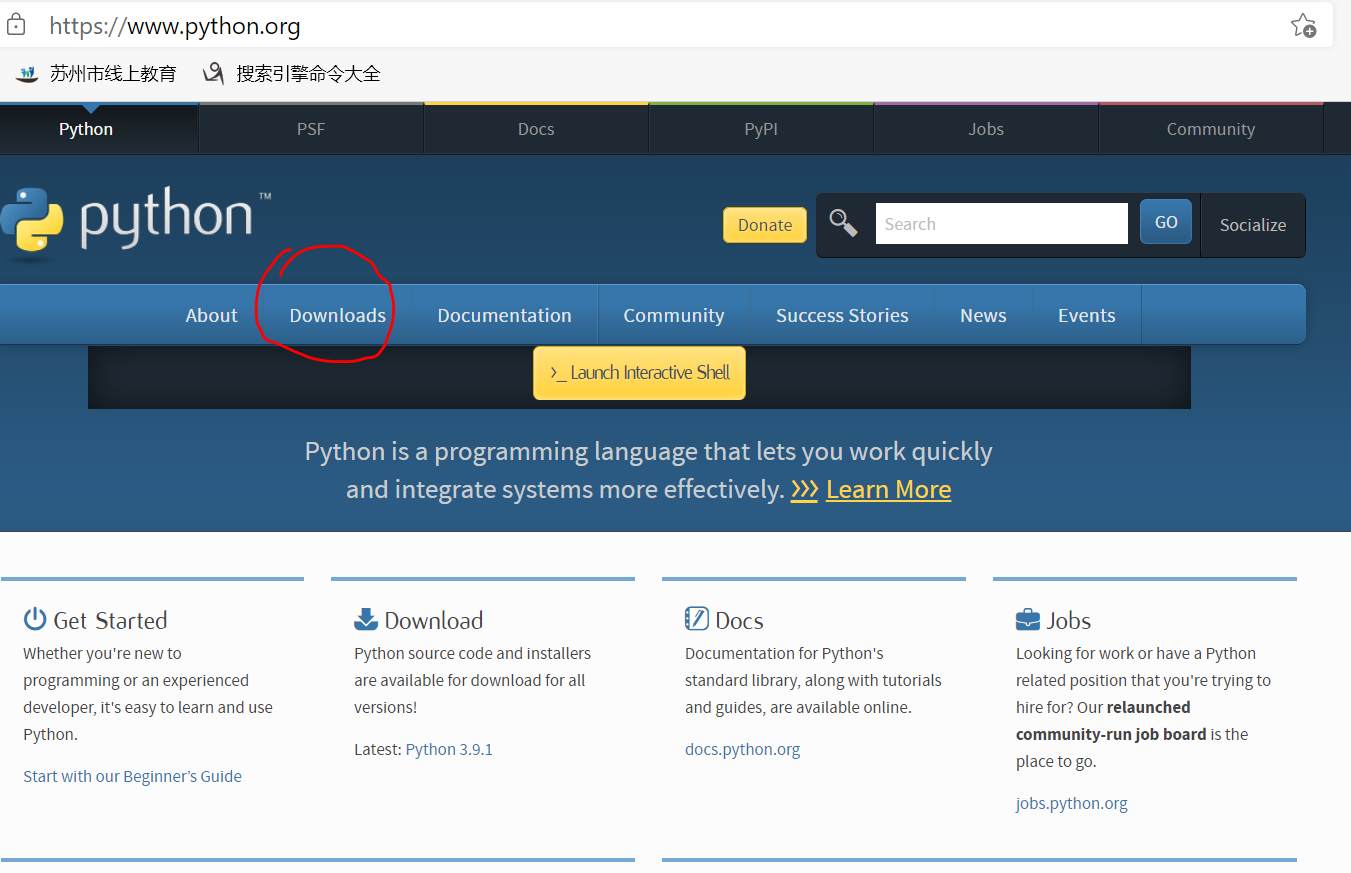Click the Jobs briefcase icon
Viewport: 1351px width, 873px height.
[1028, 620]
